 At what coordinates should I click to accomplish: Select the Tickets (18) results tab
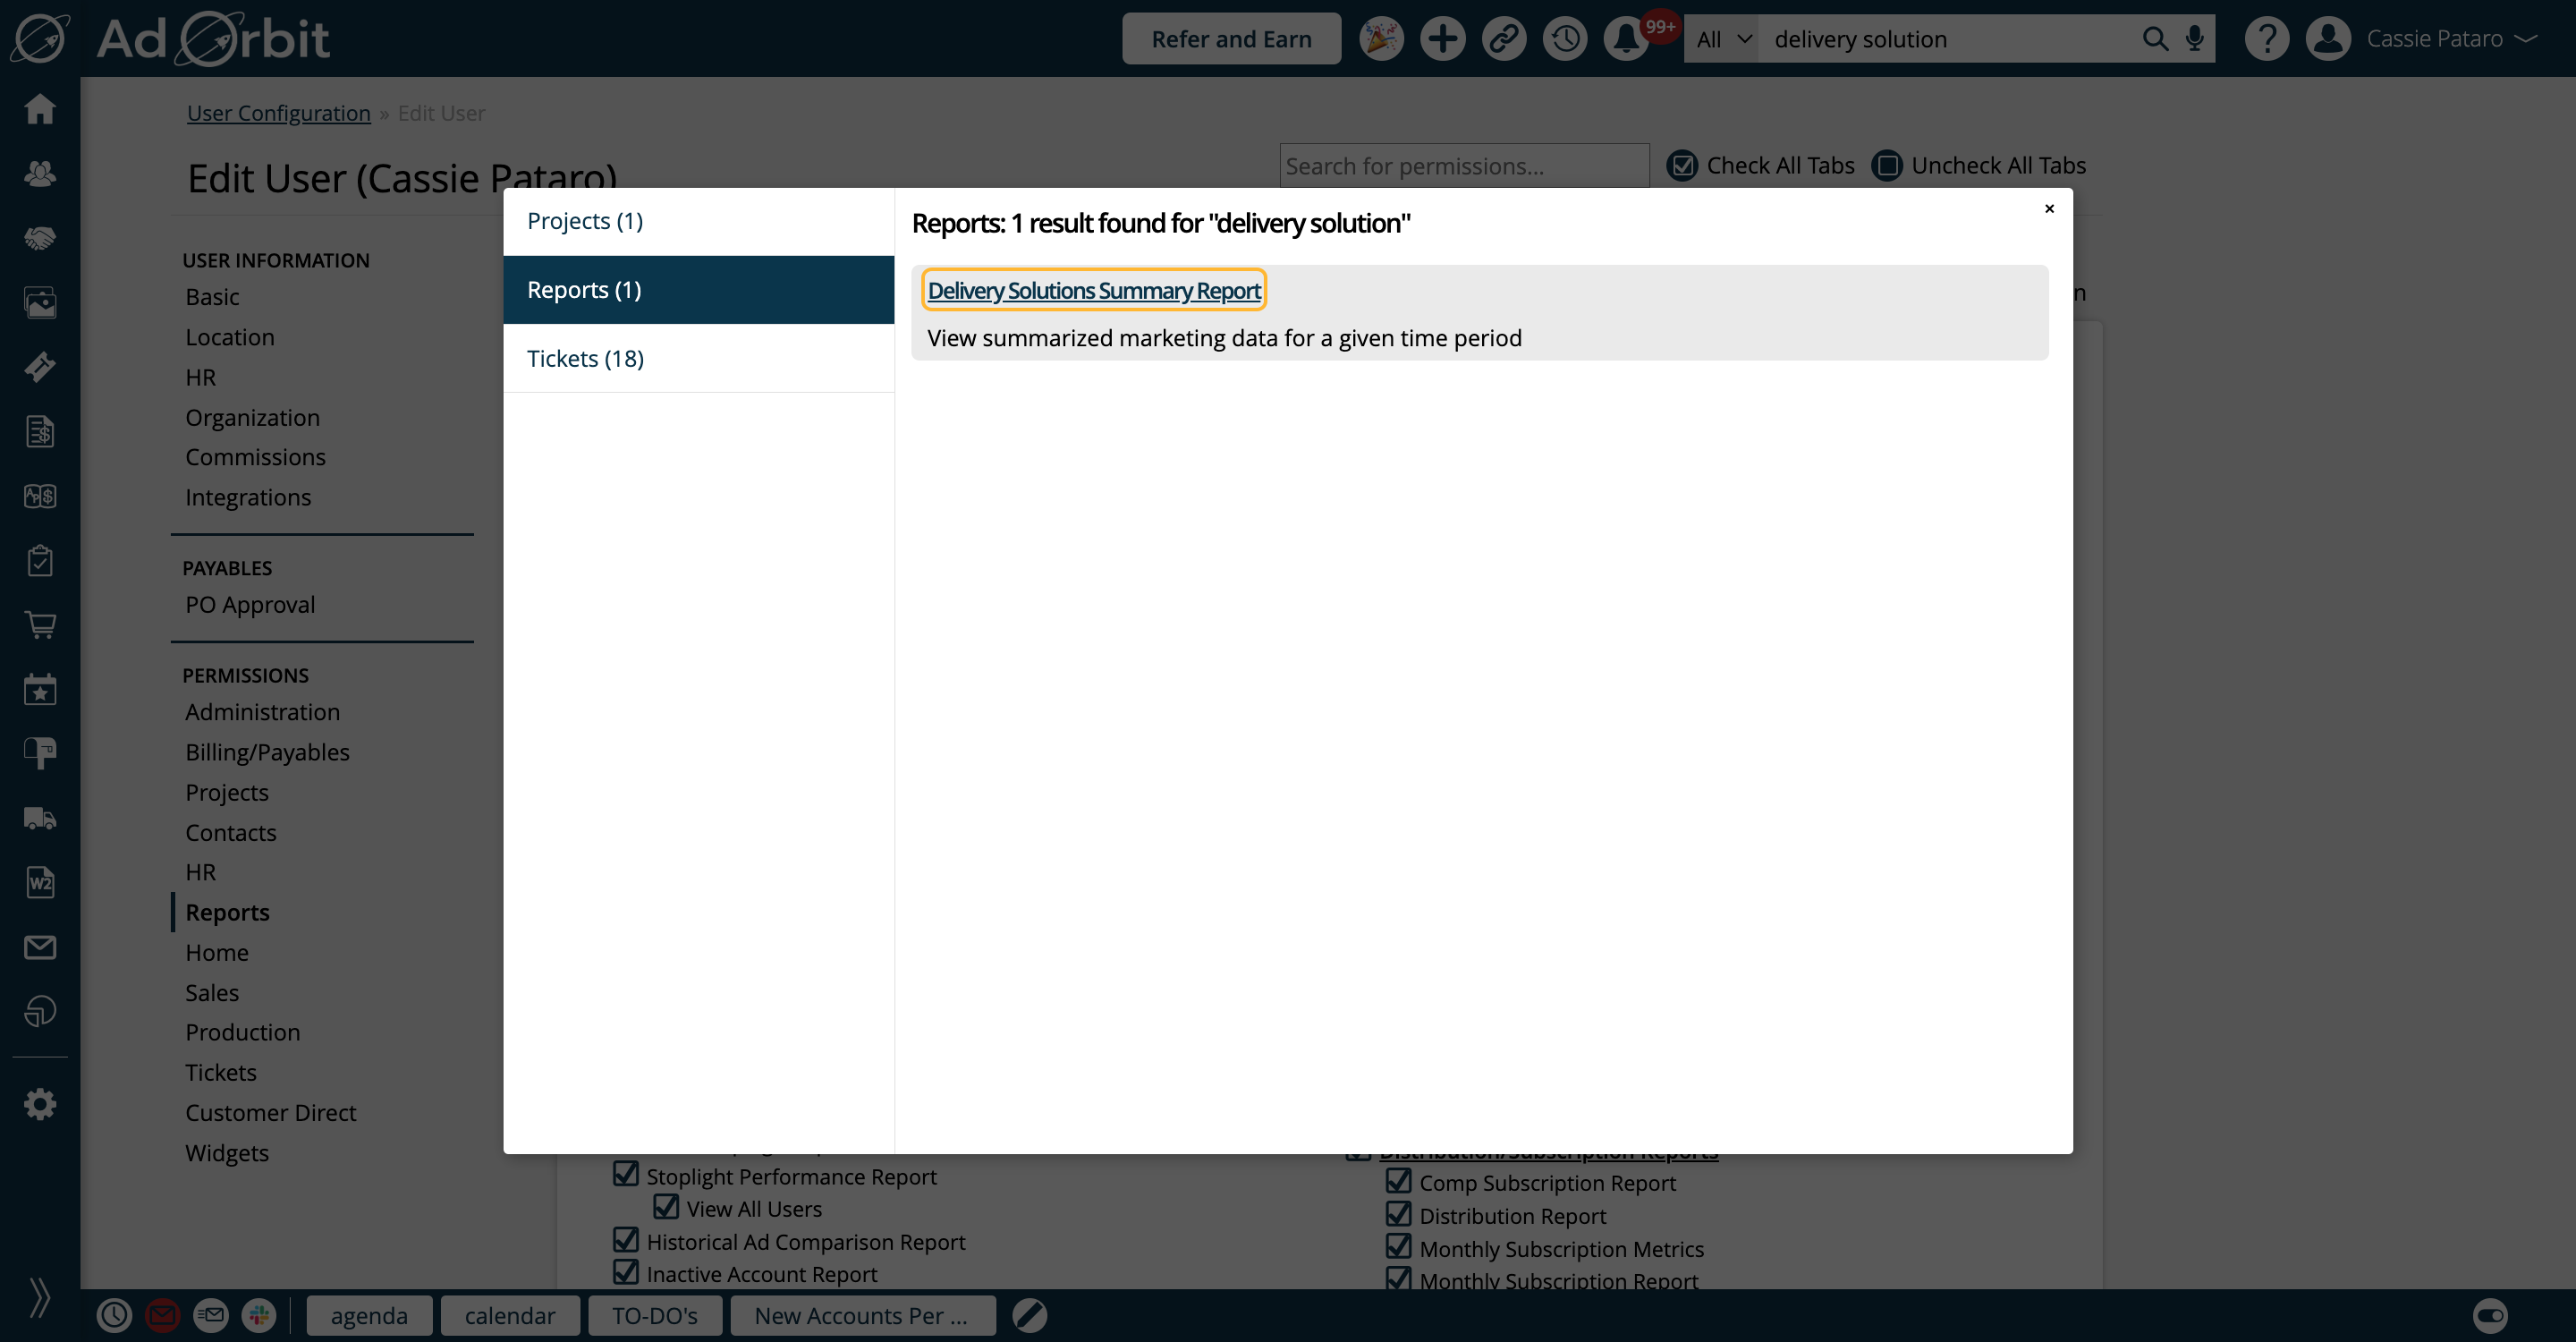[x=698, y=358]
